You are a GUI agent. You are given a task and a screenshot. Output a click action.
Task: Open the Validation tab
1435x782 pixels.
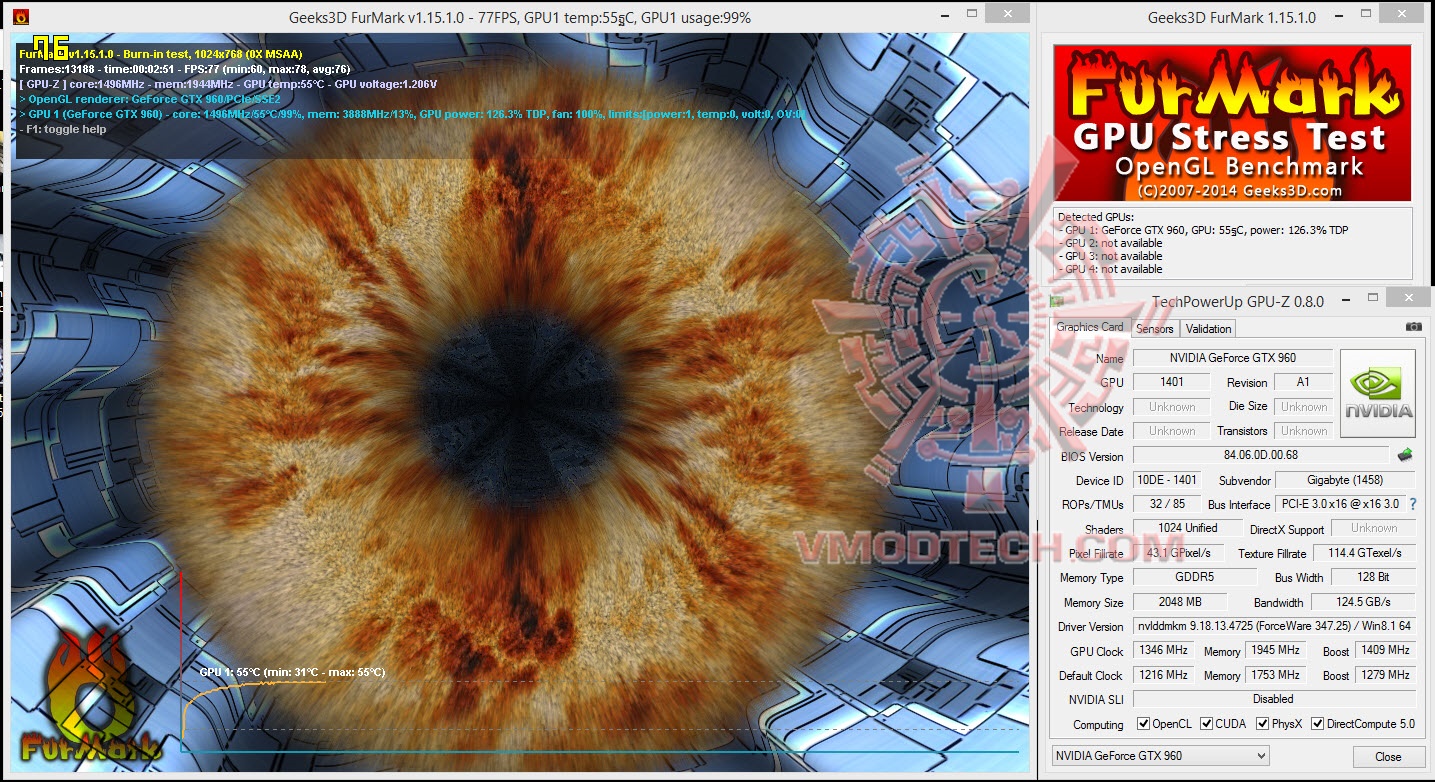[x=1208, y=328]
